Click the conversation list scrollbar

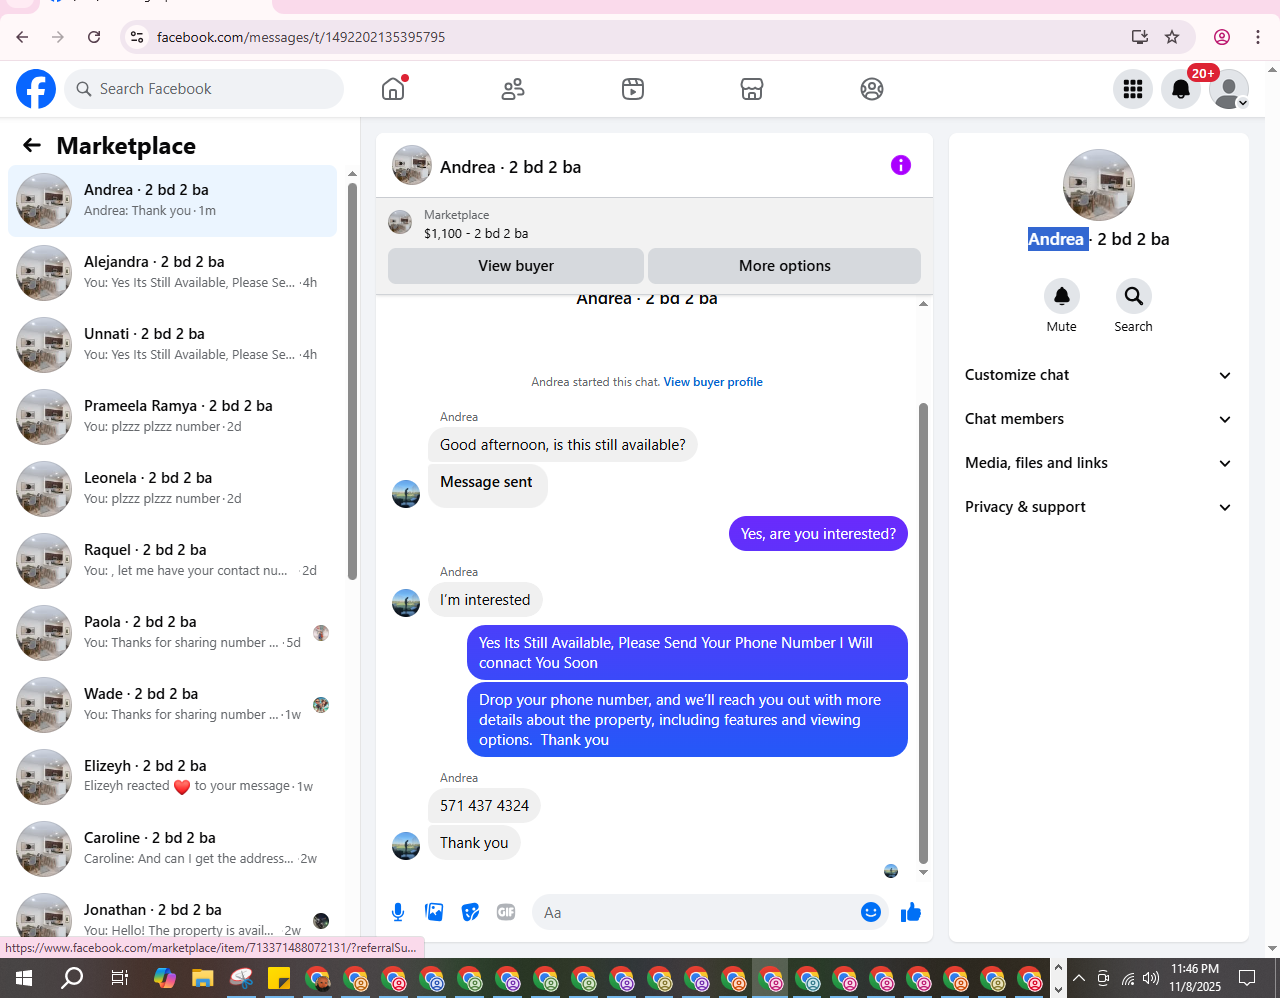pyautogui.click(x=352, y=381)
